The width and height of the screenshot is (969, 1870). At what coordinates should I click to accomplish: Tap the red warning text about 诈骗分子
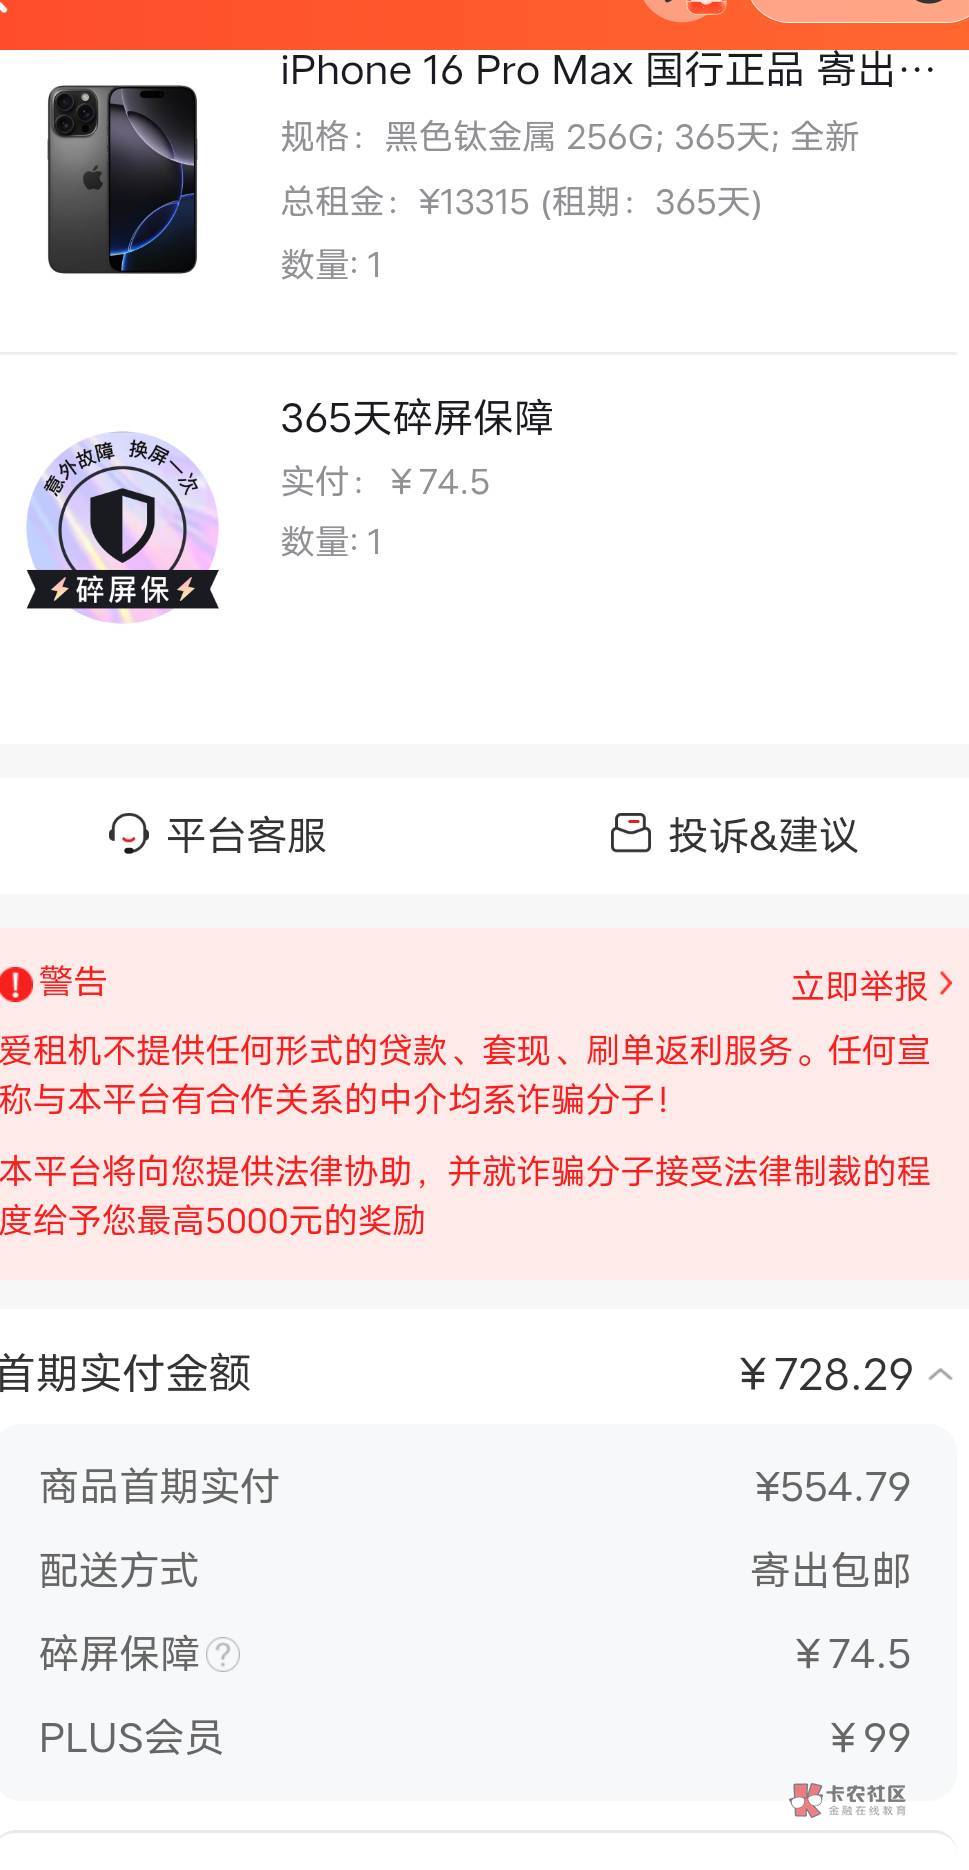pyautogui.click(x=466, y=1075)
